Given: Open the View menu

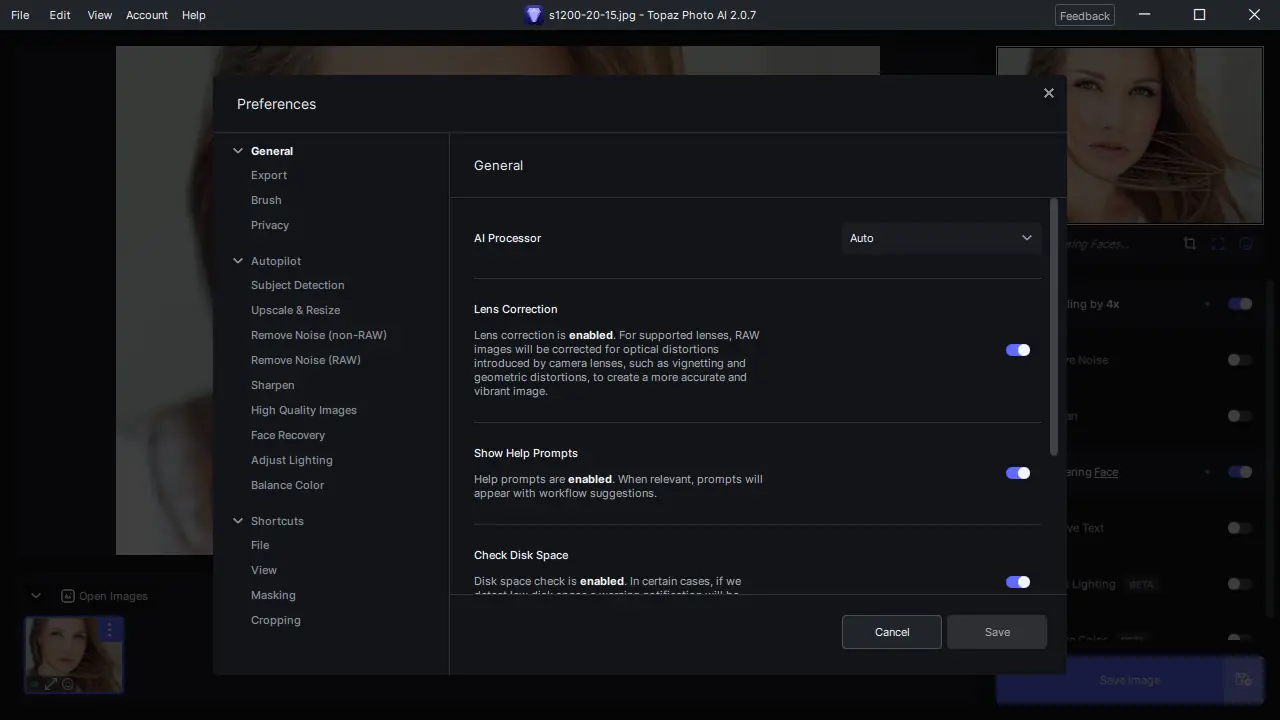Looking at the screenshot, I should click(x=99, y=15).
